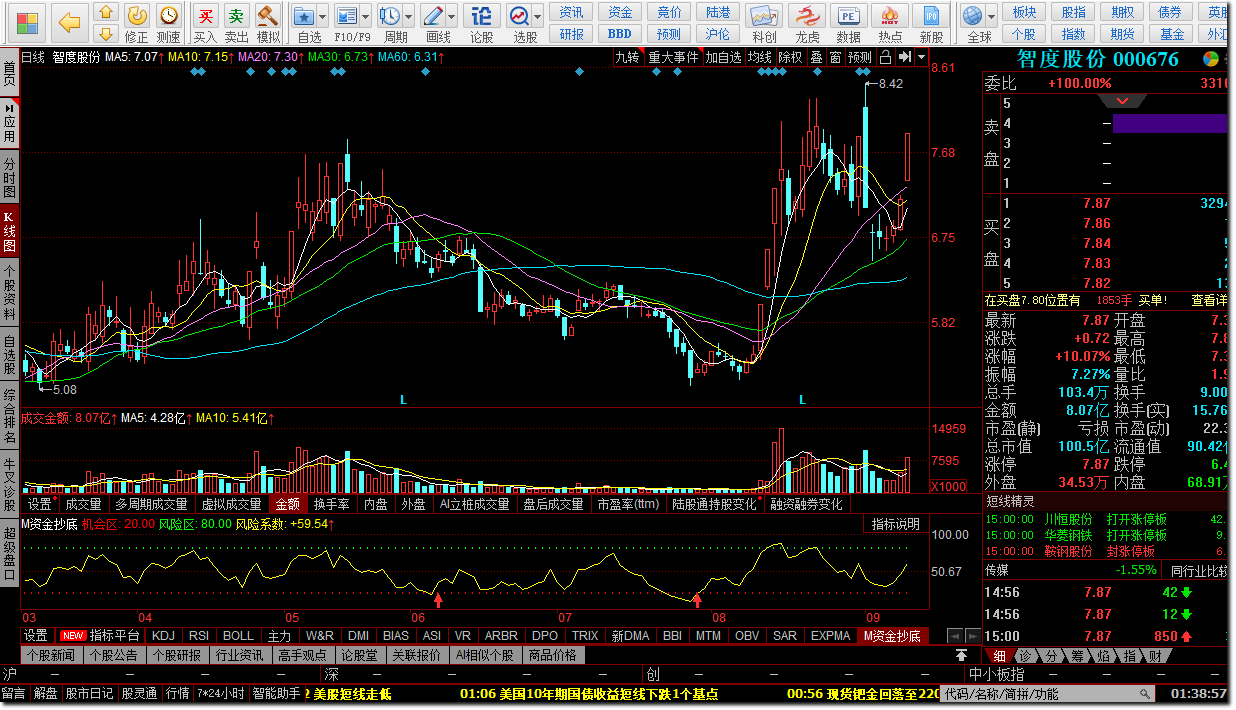This screenshot has height=710, width=1236.
Task: Click the purple sell-order volume bar
Action: 1170,123
